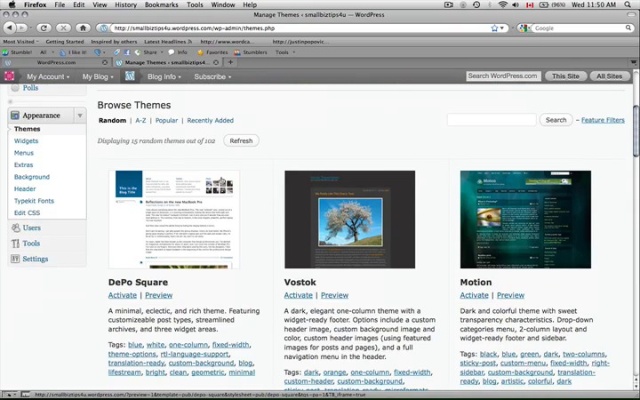Click the Settings icon in the sidebar
Viewport: 640px width, 400px height.
point(16,259)
